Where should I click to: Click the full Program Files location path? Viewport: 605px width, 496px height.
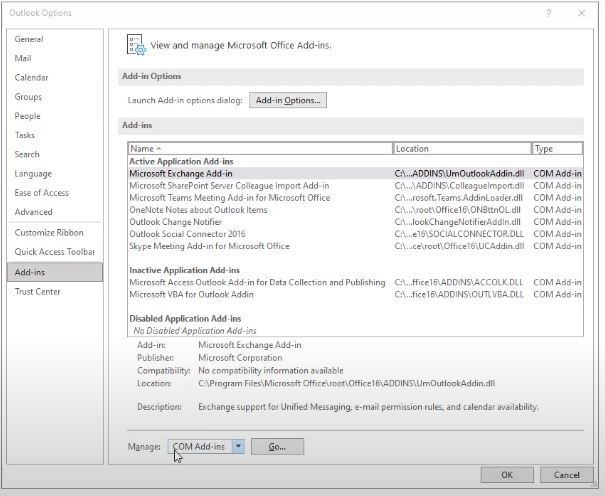pyautogui.click(x=346, y=383)
